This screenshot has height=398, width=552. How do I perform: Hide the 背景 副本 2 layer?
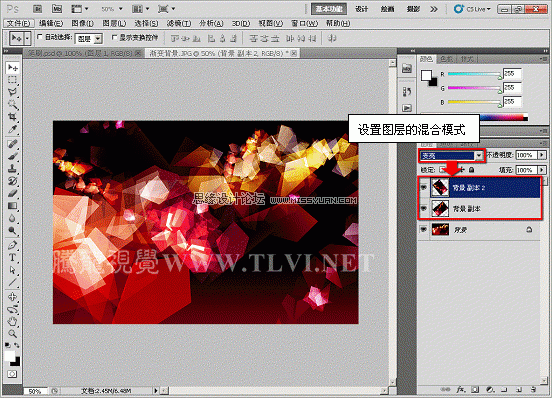click(x=424, y=188)
